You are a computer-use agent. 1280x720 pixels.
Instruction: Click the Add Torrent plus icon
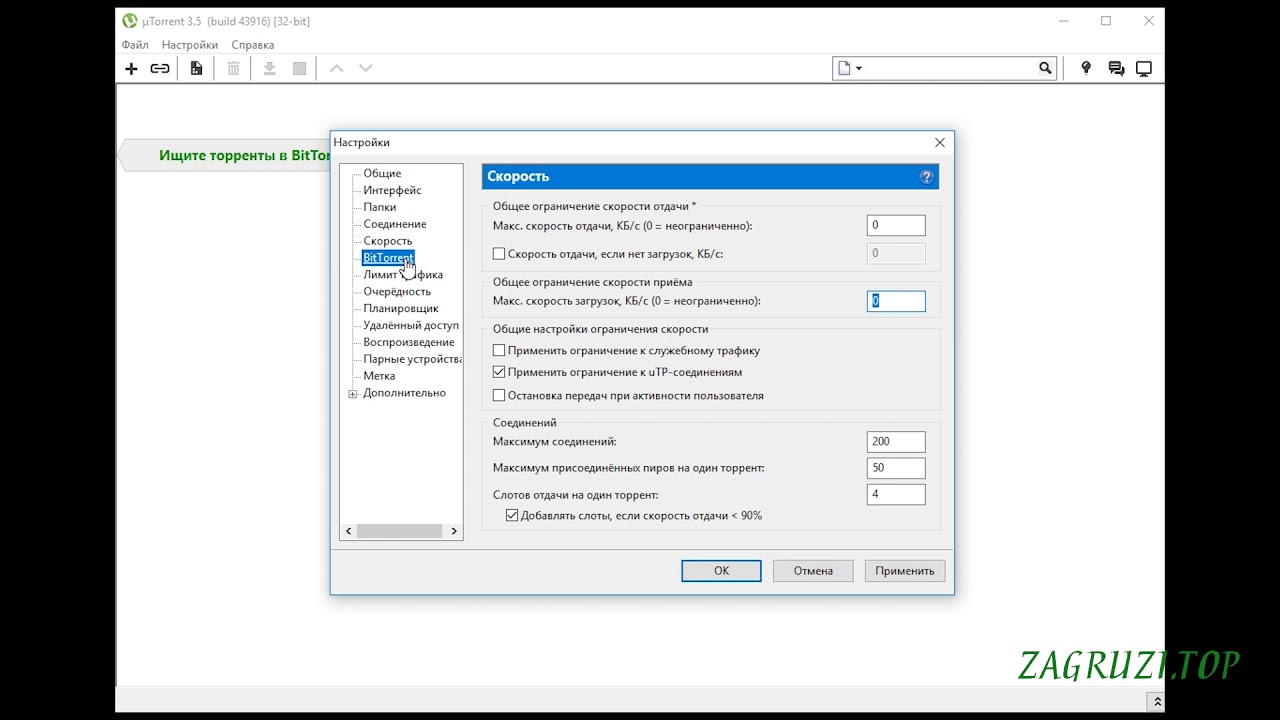point(131,69)
